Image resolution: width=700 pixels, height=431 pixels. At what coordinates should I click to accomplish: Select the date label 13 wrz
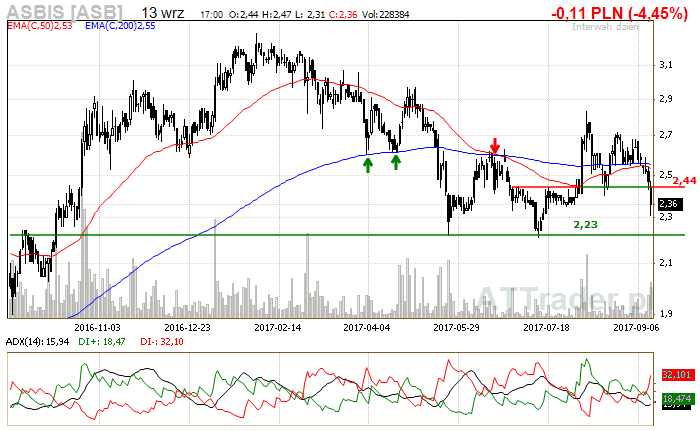(162, 13)
